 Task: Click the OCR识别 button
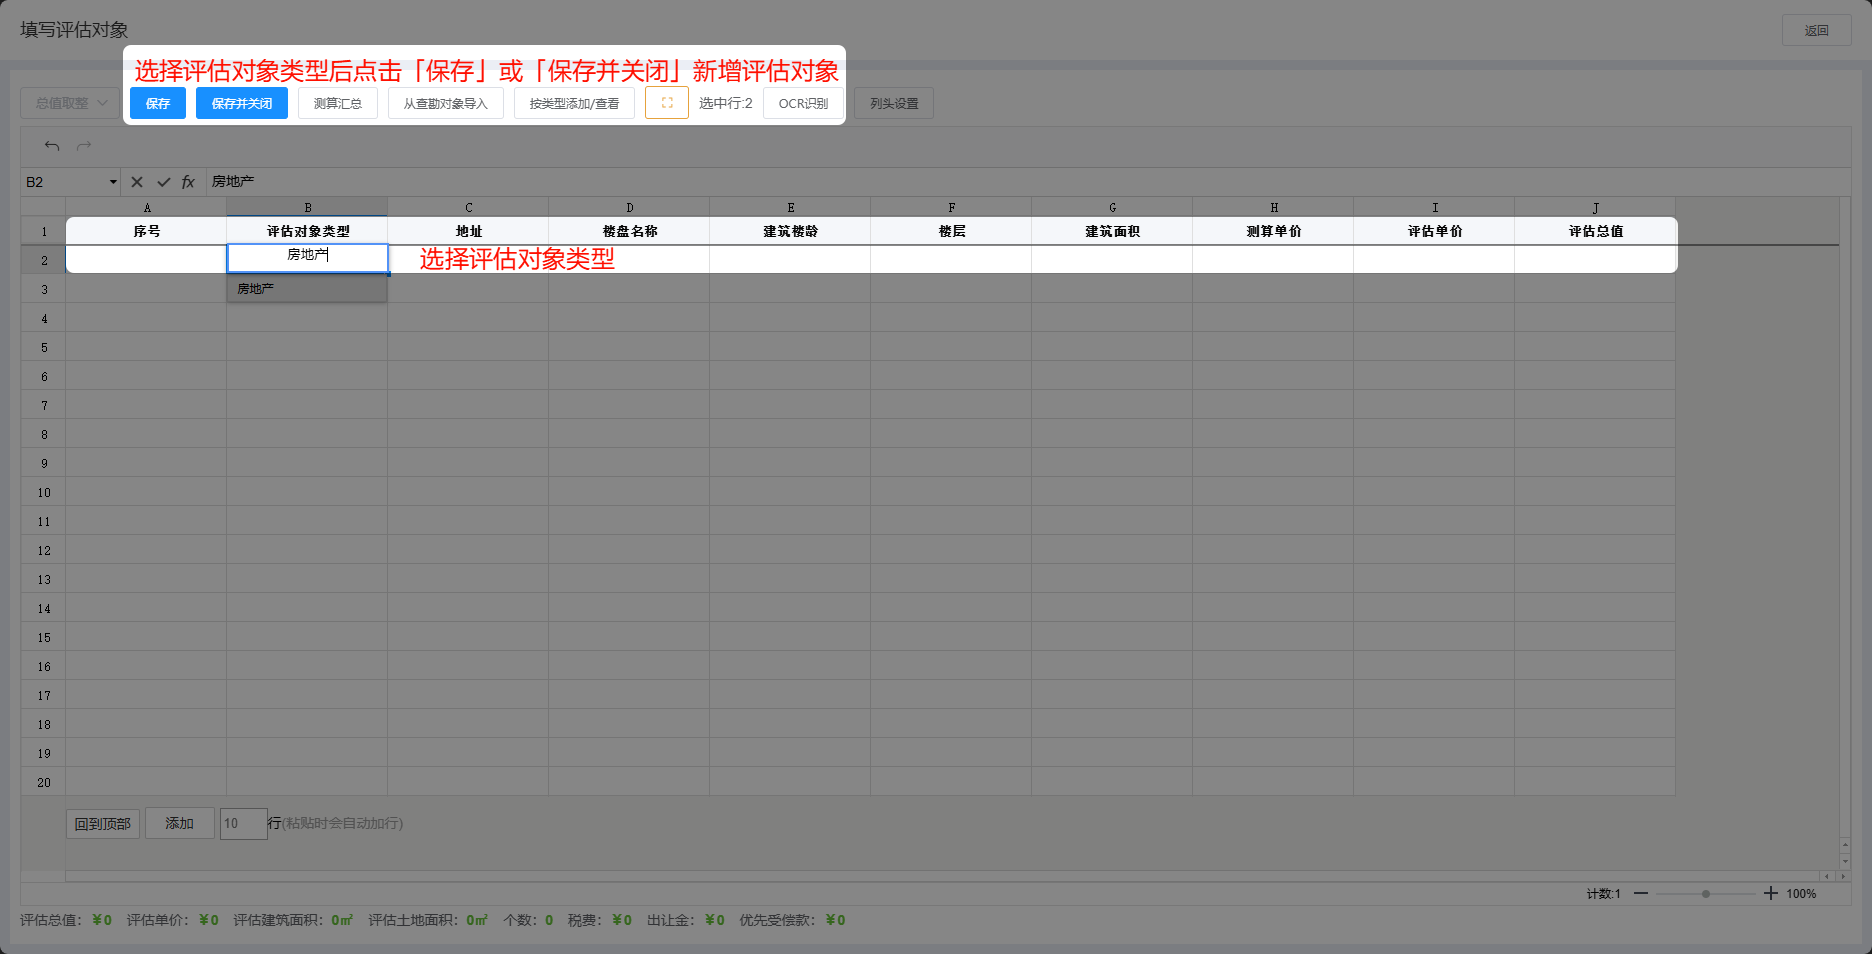[803, 103]
